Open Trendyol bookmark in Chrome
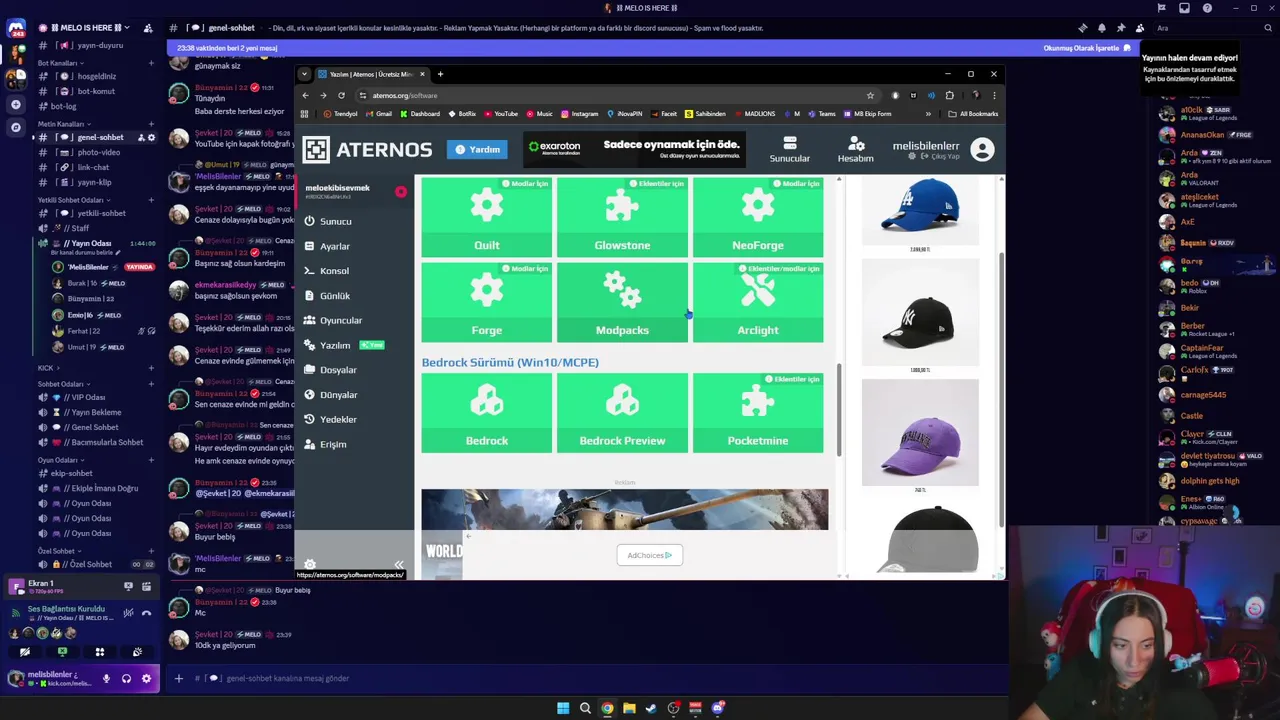The image size is (1280, 720). pyautogui.click(x=340, y=114)
